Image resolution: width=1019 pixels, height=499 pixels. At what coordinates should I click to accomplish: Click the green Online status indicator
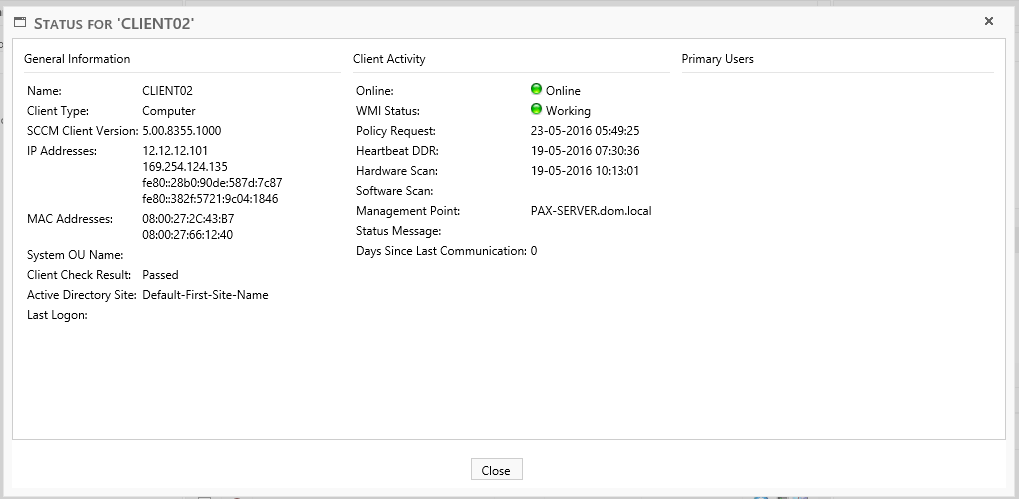(x=536, y=90)
